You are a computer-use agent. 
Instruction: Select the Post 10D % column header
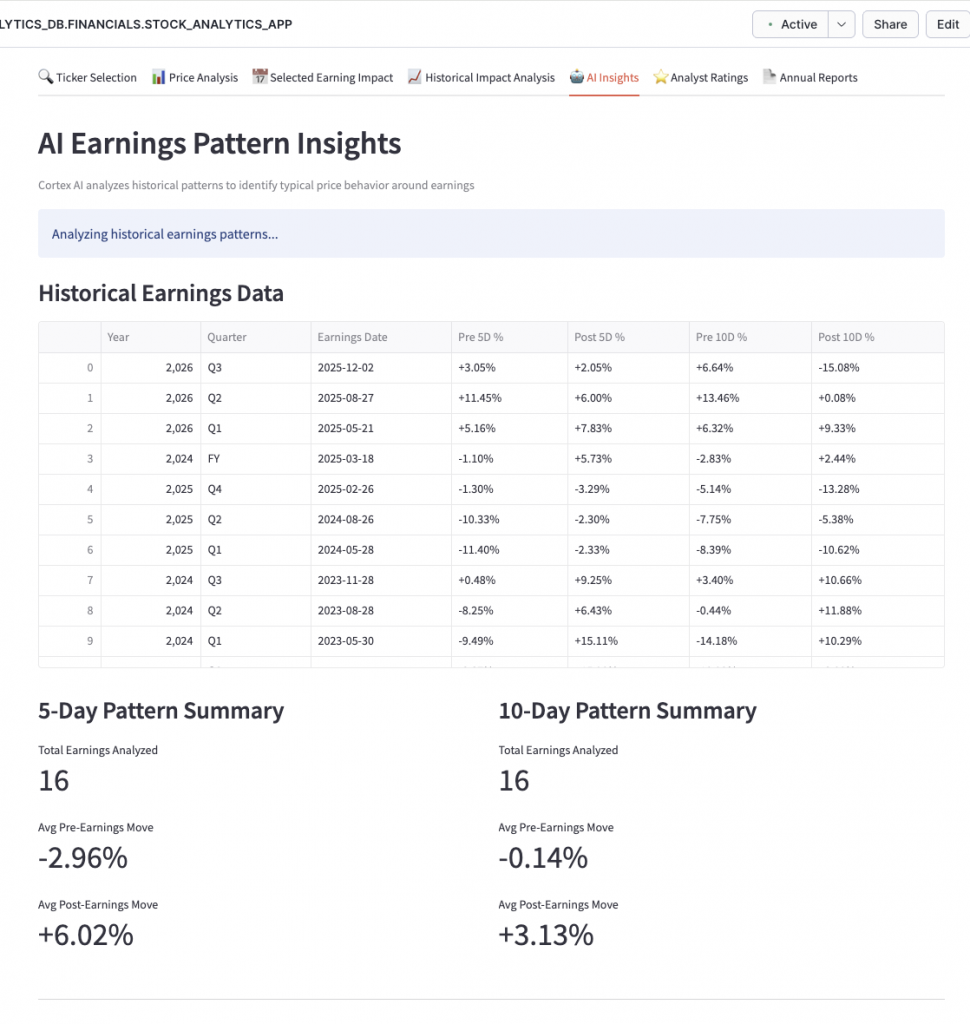[x=846, y=337]
